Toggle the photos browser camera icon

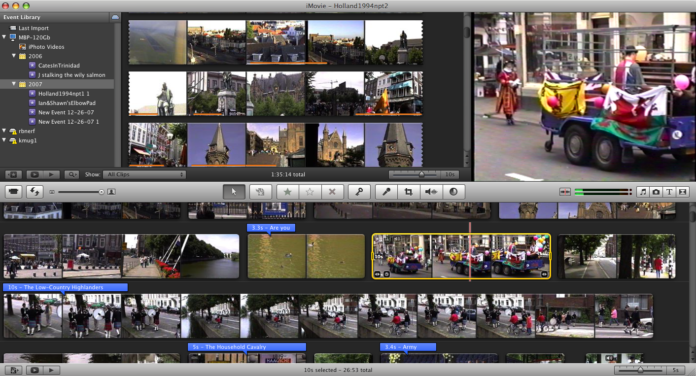click(x=656, y=192)
